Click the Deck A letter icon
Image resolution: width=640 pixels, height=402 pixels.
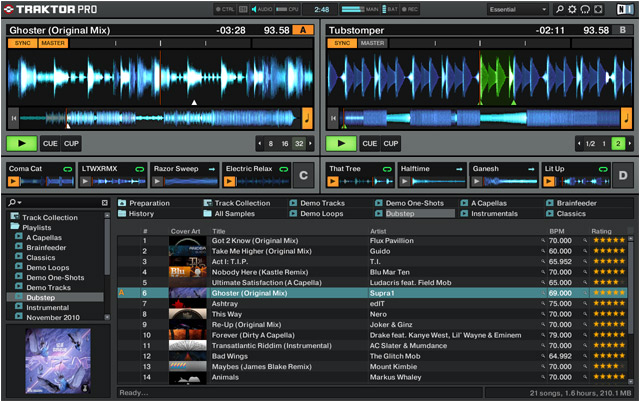click(x=305, y=30)
